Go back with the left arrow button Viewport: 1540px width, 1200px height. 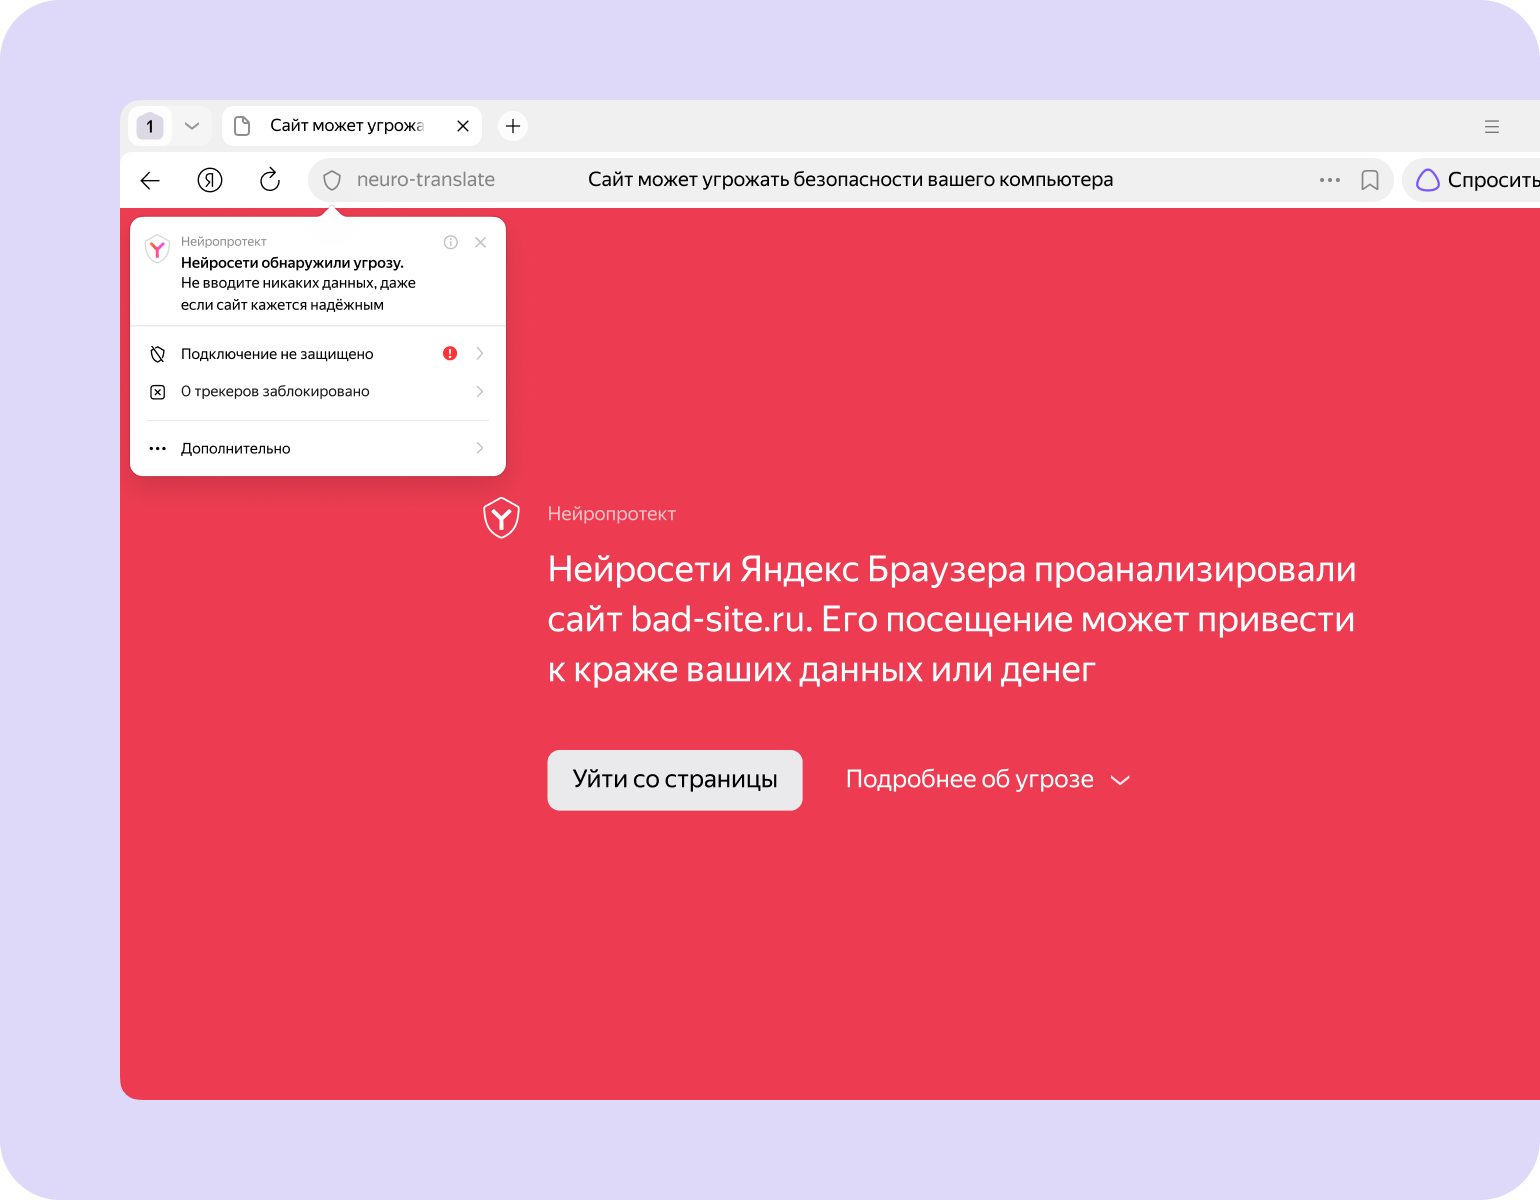tap(150, 180)
